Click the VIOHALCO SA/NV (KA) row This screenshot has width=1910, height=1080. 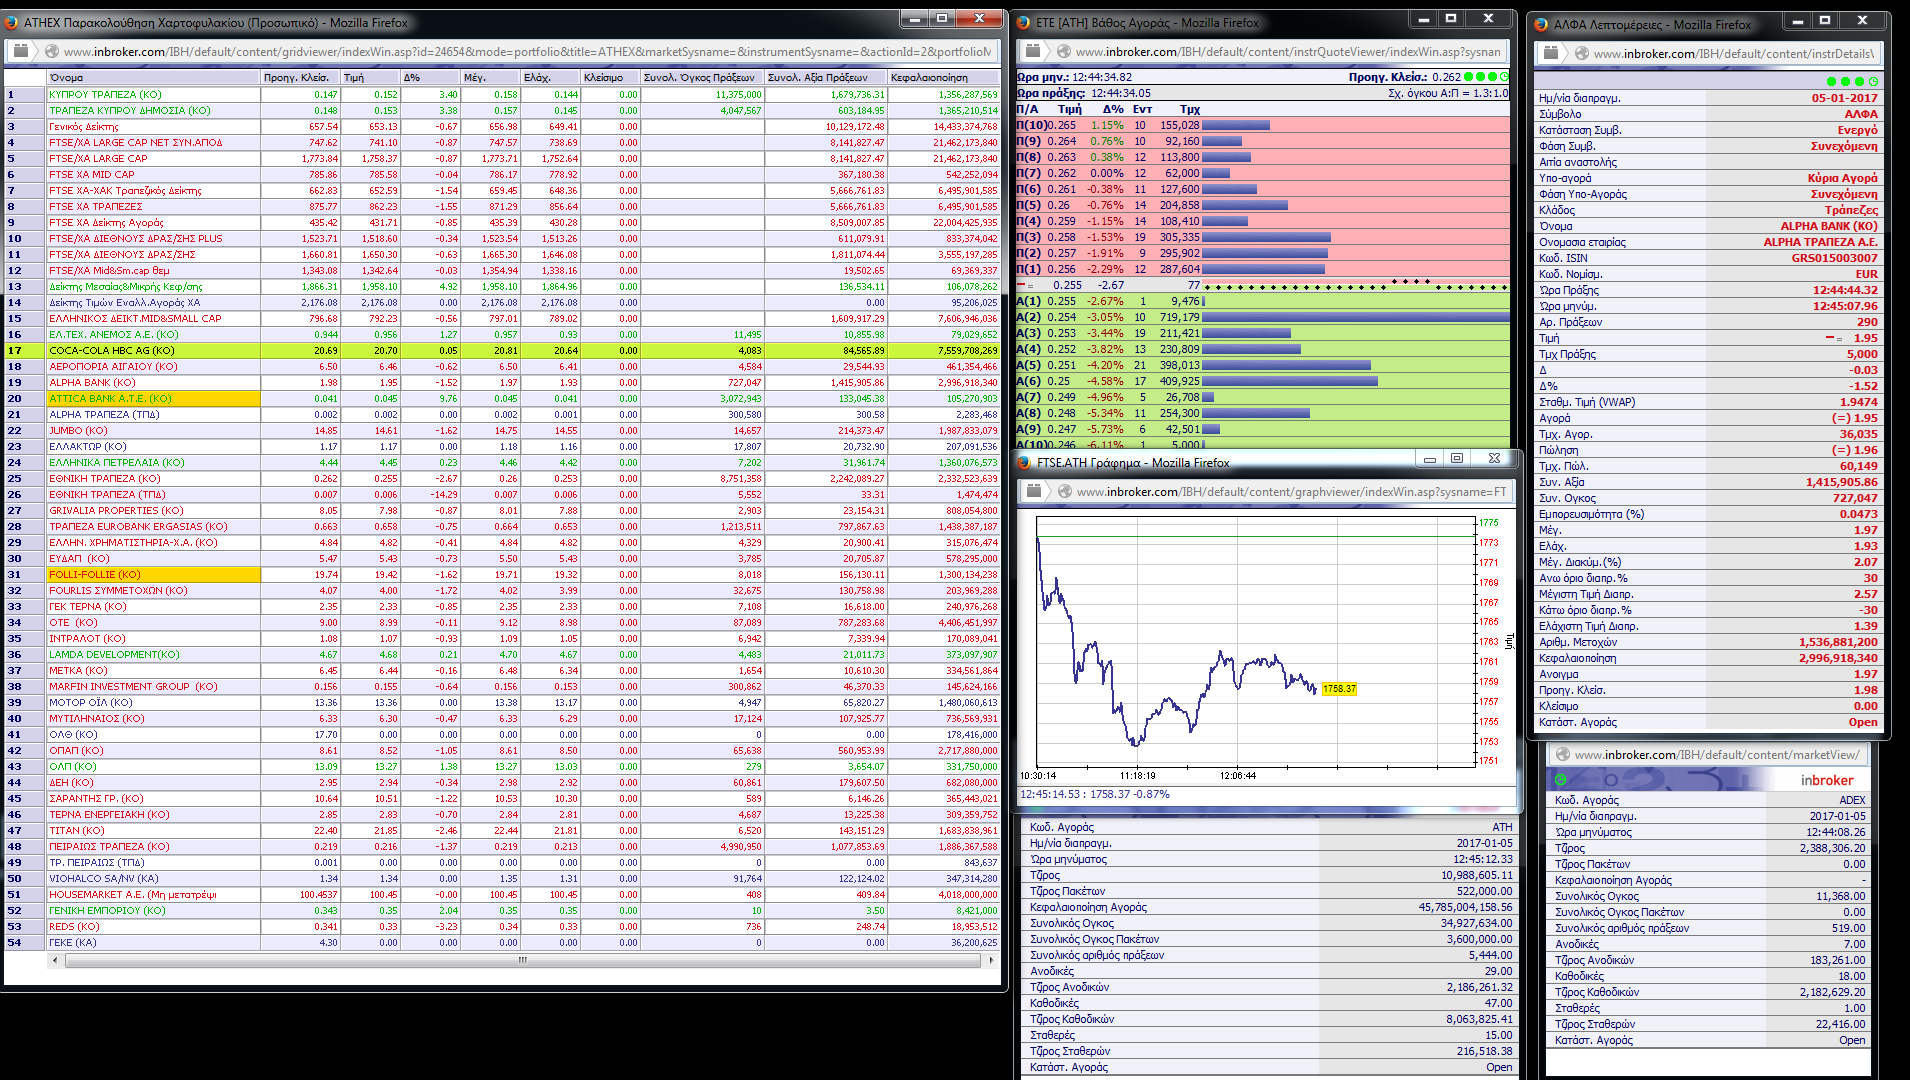[x=502, y=879]
